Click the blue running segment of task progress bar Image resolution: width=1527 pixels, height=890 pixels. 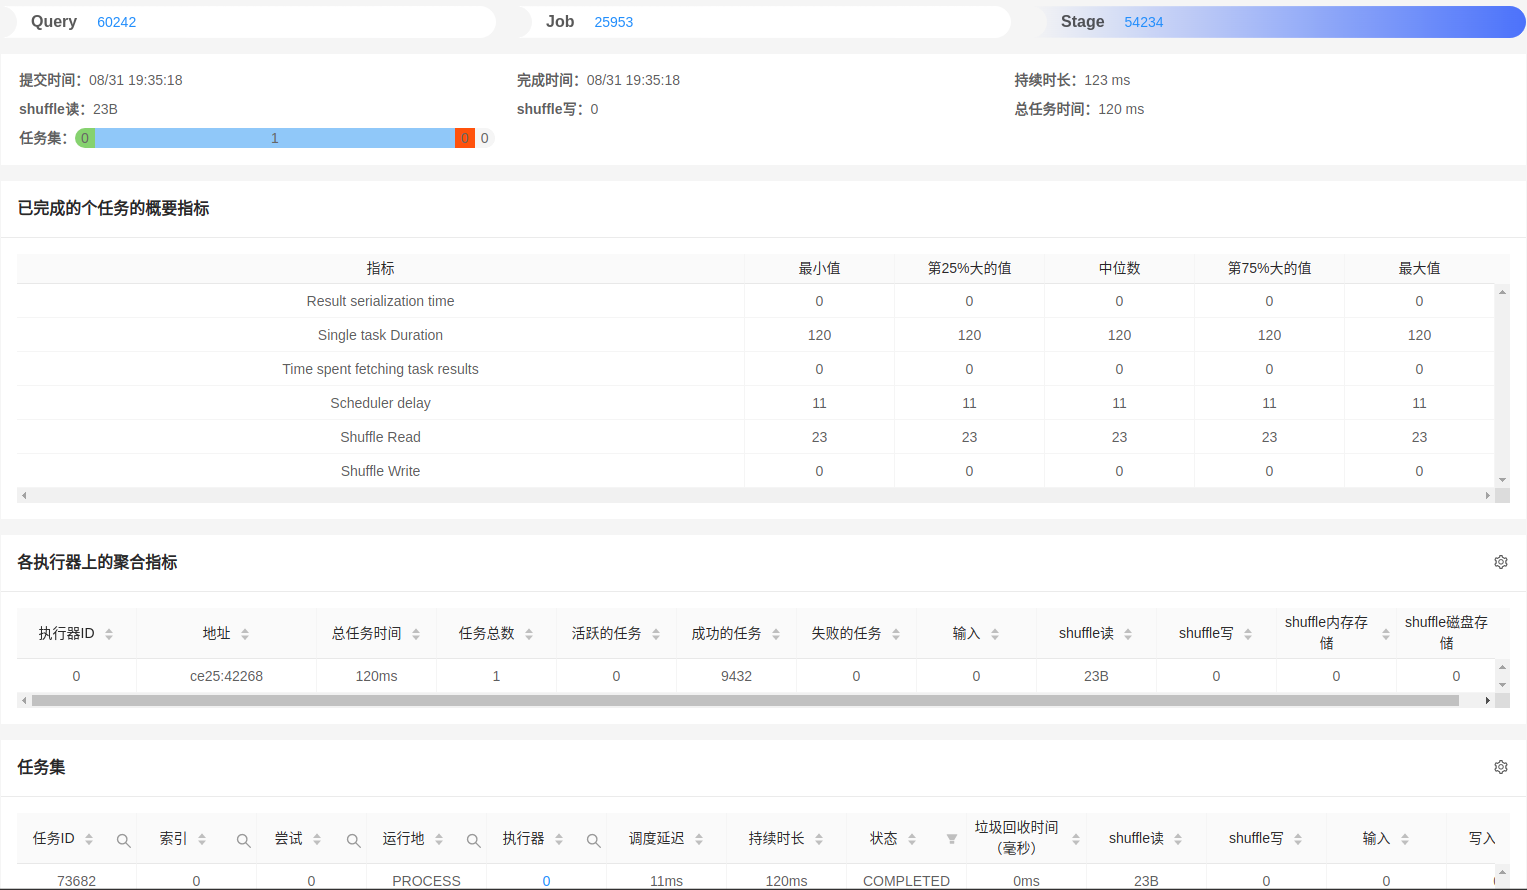(x=275, y=138)
